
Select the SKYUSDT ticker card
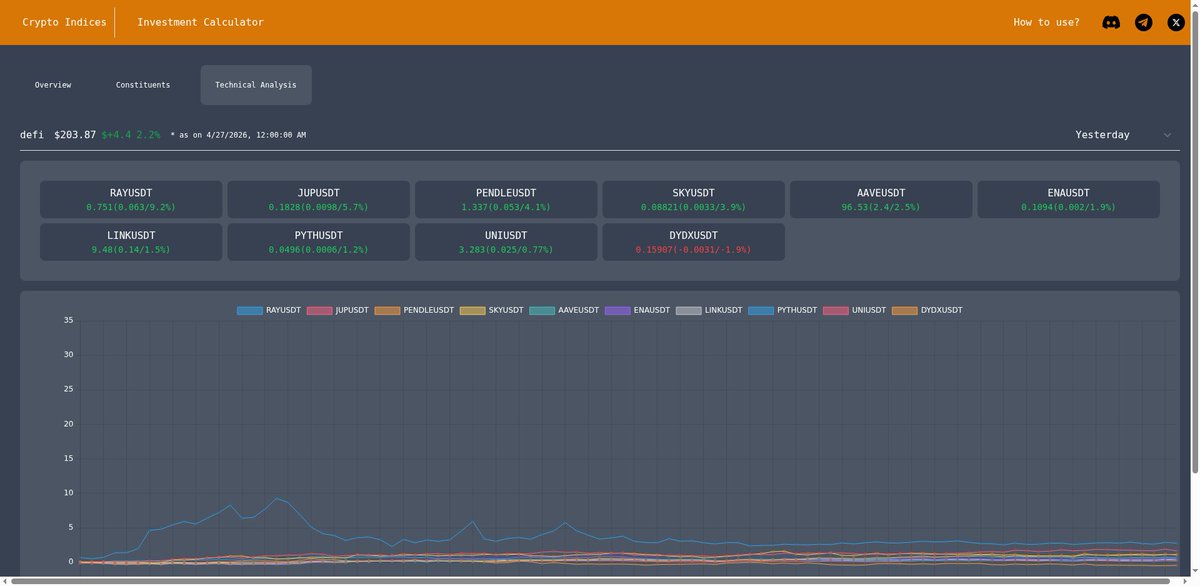tap(693, 199)
